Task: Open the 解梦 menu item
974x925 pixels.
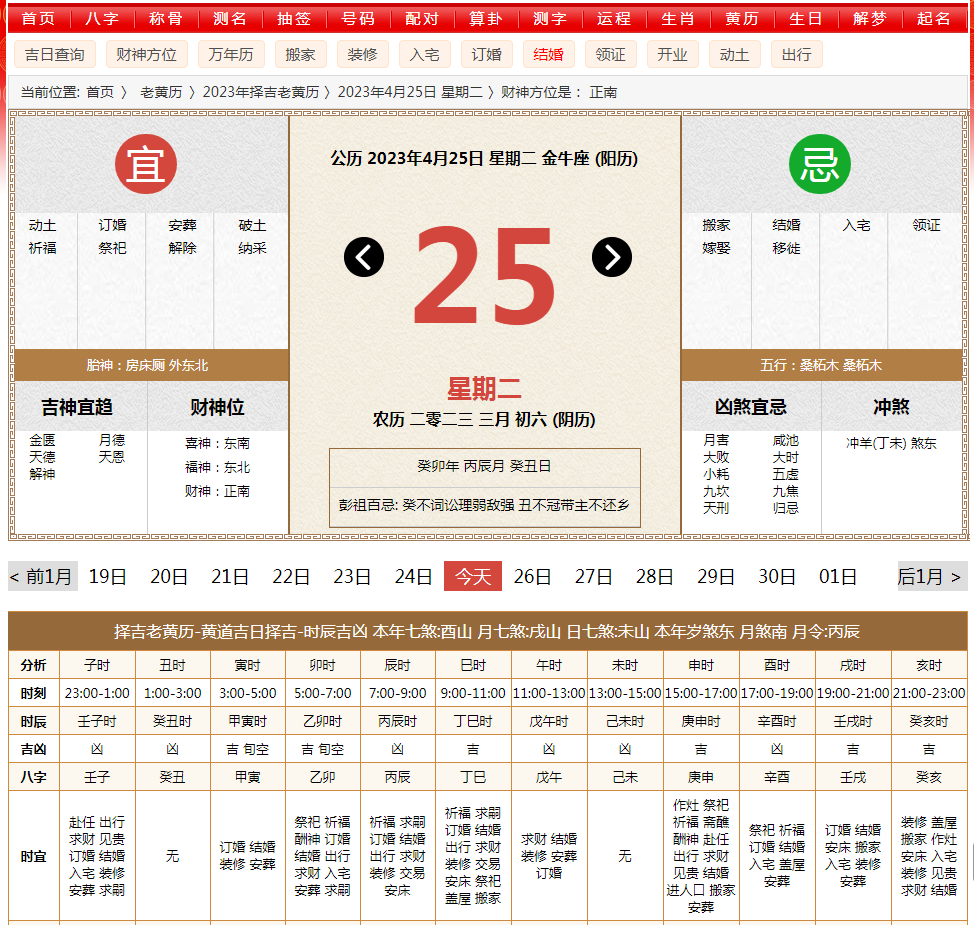Action: [870, 19]
